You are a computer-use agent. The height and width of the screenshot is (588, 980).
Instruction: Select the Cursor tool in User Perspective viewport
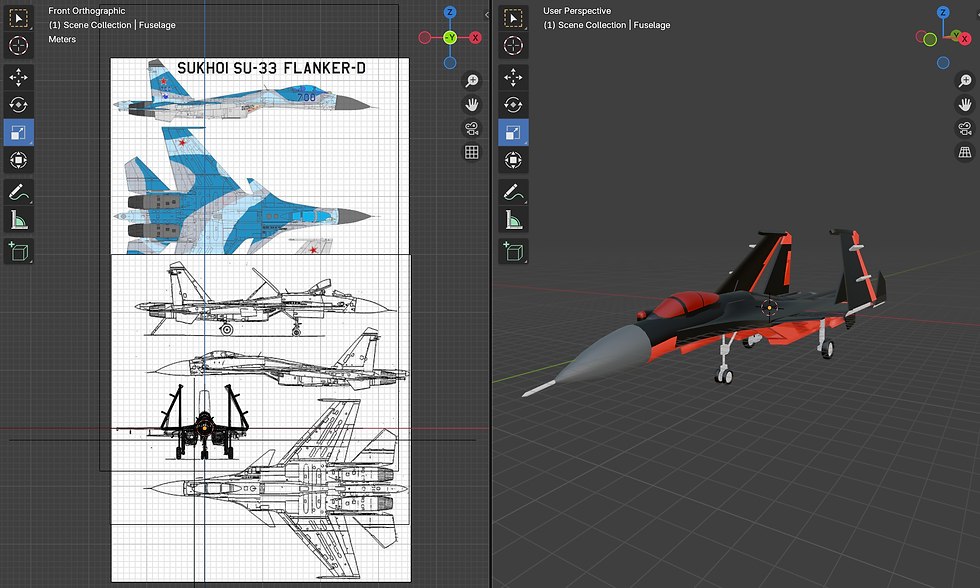tap(513, 46)
